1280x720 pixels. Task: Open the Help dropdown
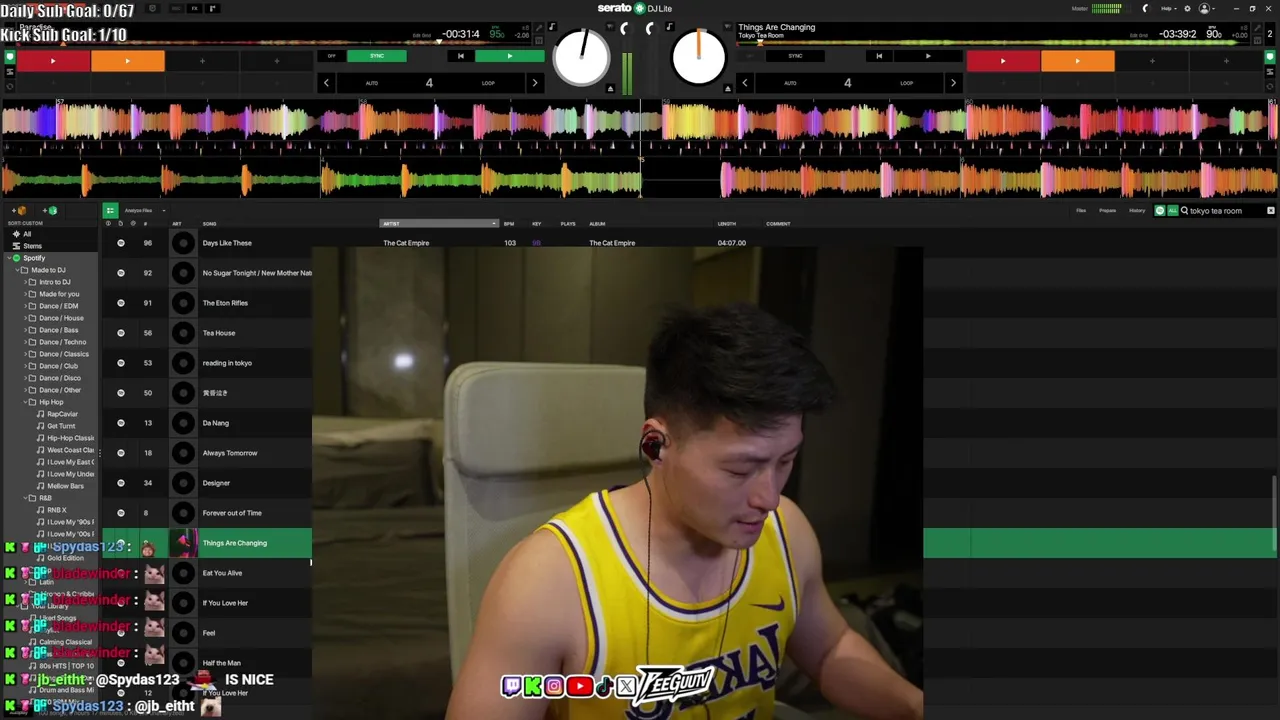pyautogui.click(x=1168, y=8)
